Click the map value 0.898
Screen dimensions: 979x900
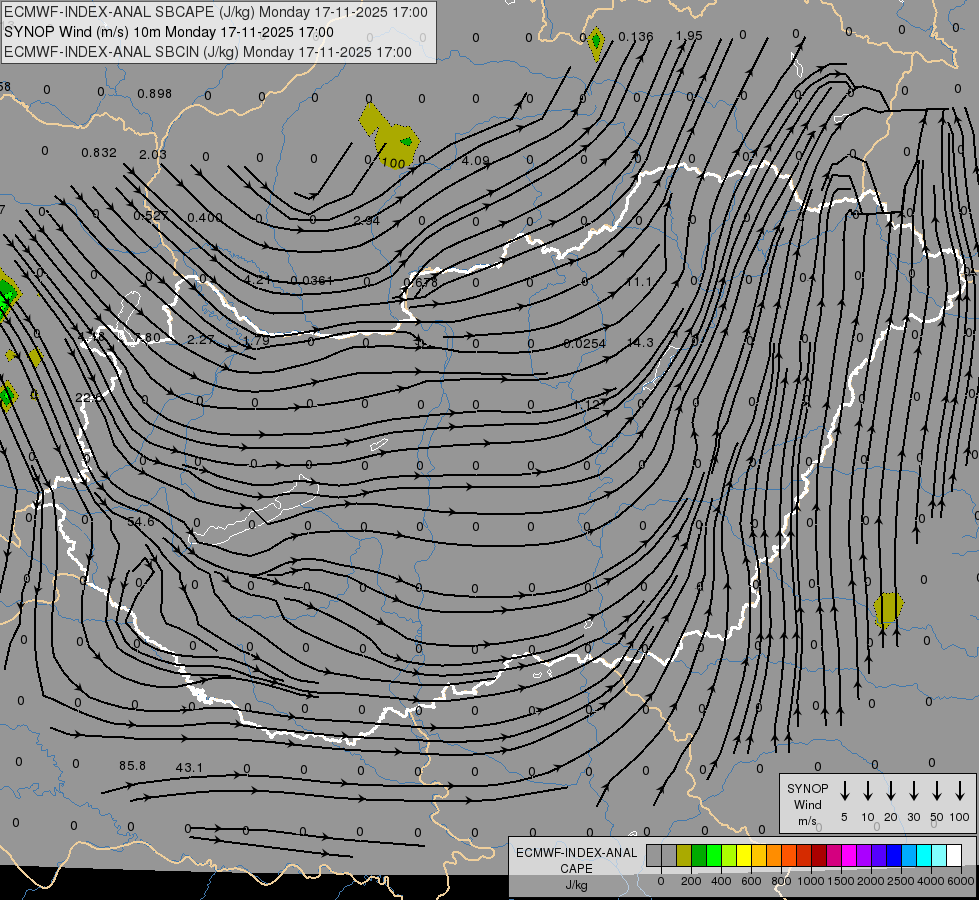pyautogui.click(x=154, y=94)
